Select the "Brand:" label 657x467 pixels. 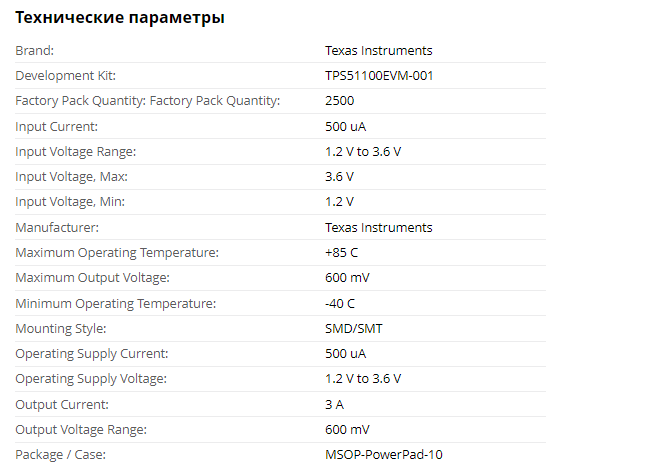(x=35, y=51)
